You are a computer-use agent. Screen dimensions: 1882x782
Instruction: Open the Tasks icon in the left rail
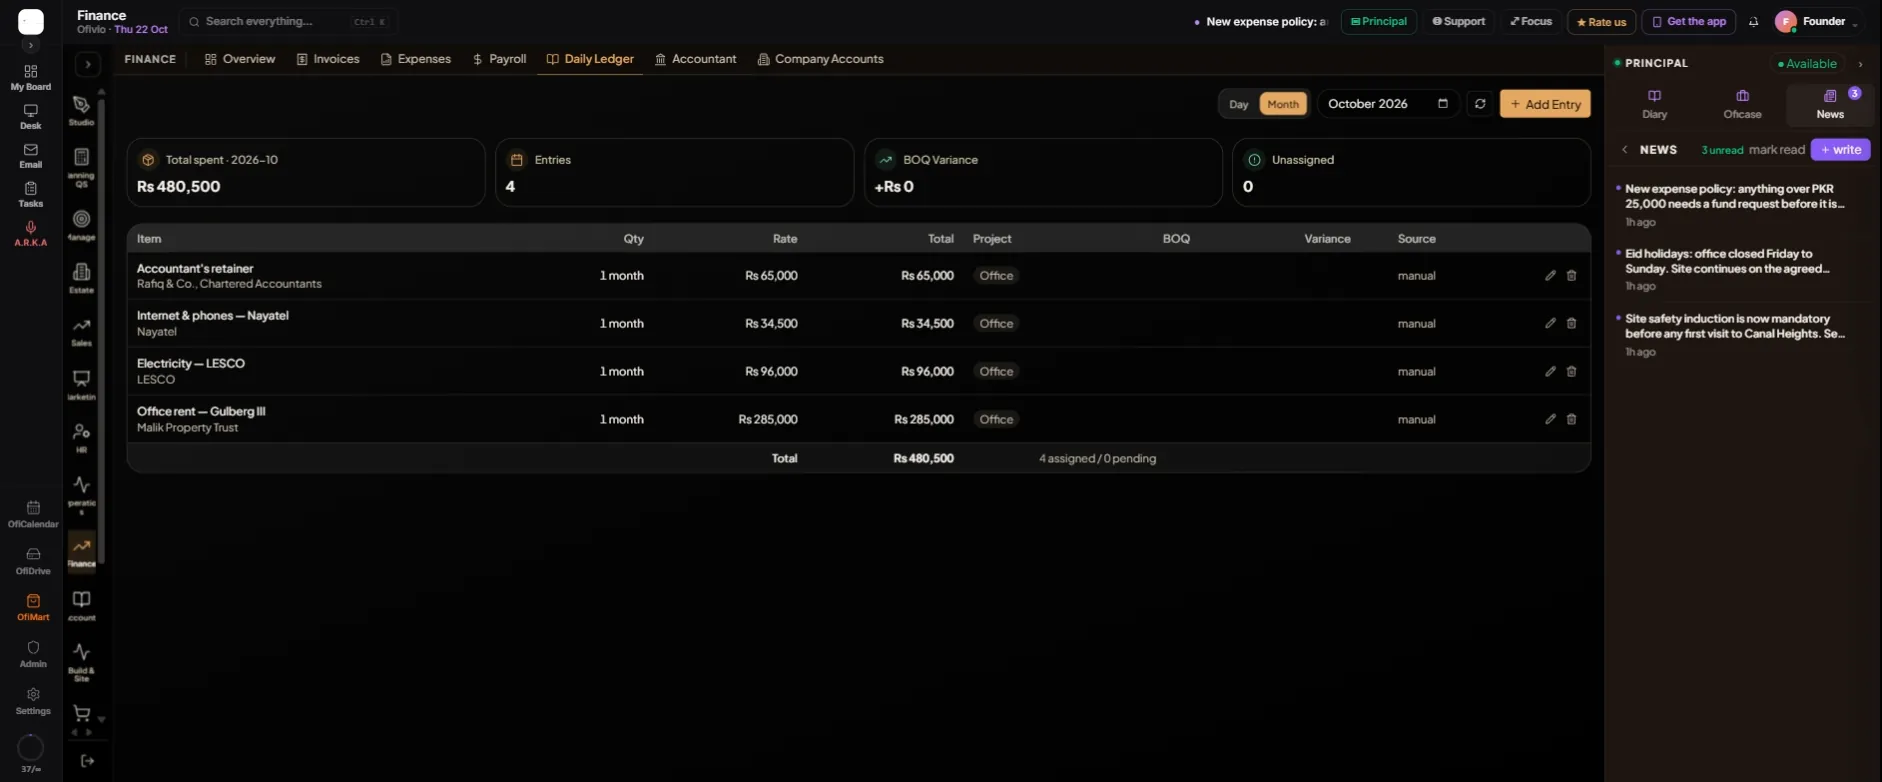click(31, 195)
